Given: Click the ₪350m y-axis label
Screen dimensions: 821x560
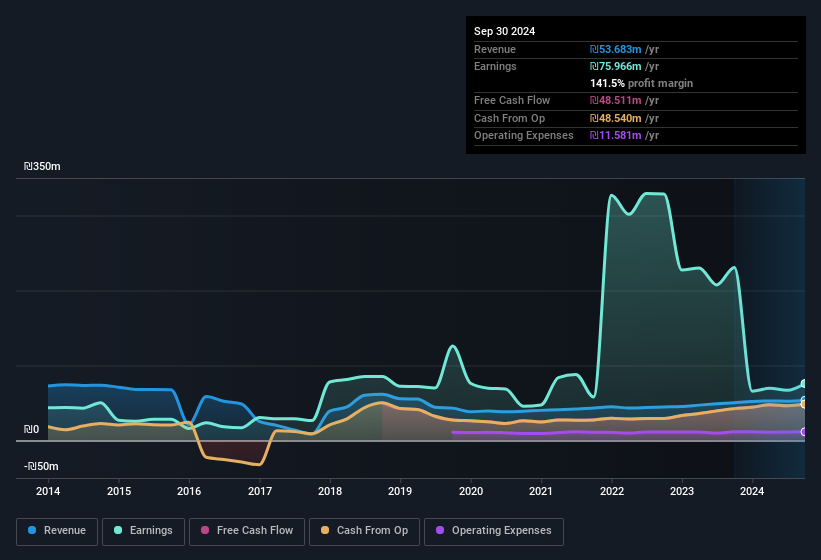Looking at the screenshot, I should [x=42, y=166].
